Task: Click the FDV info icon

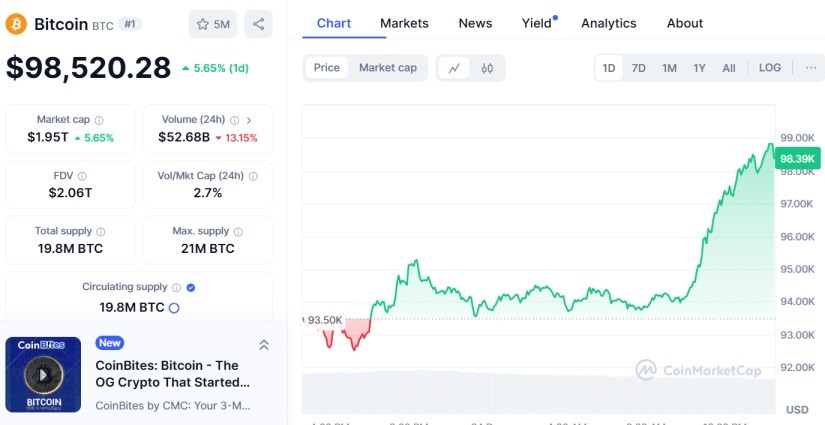Action: (82, 176)
